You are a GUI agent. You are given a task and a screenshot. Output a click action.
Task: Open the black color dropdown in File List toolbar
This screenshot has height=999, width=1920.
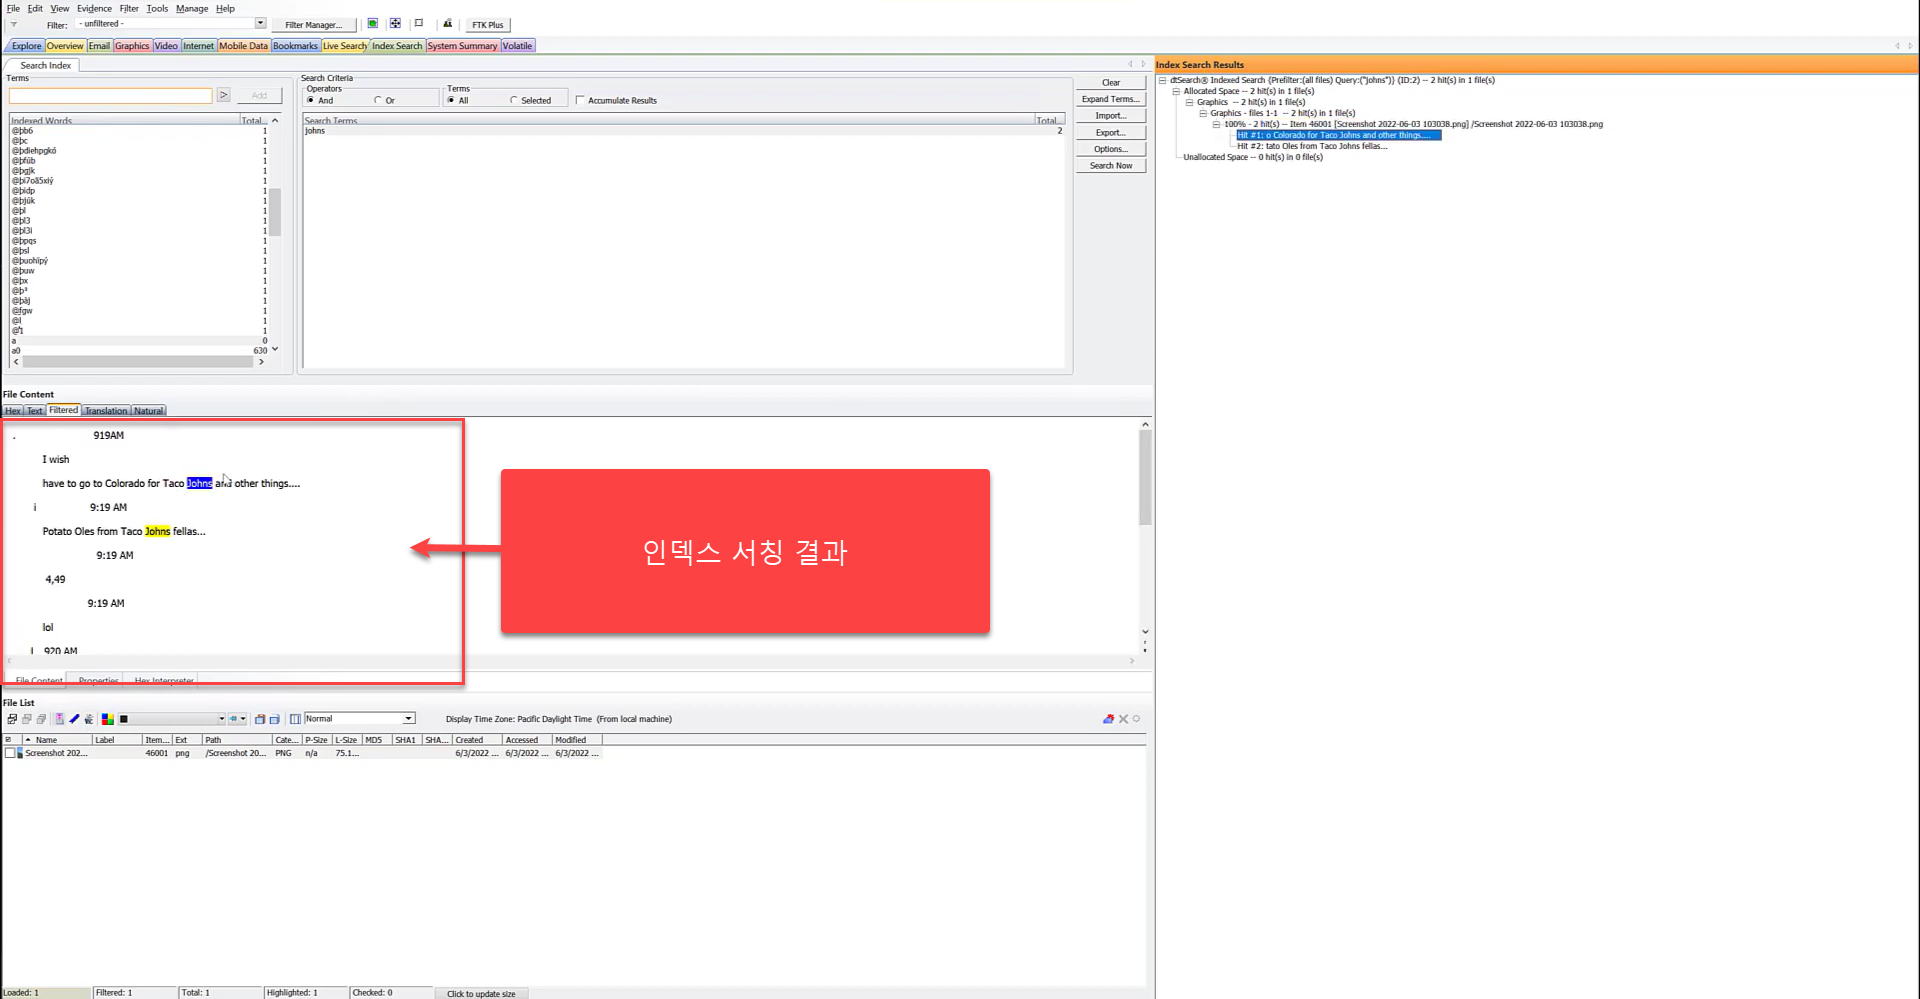point(221,719)
